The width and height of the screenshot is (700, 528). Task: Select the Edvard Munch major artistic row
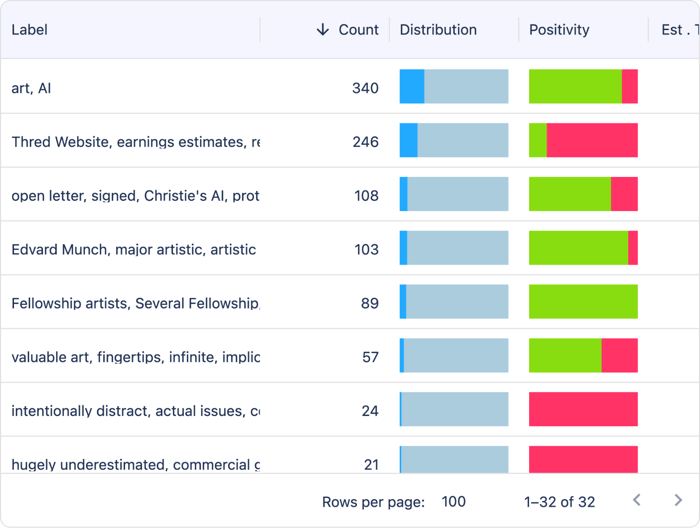133,249
